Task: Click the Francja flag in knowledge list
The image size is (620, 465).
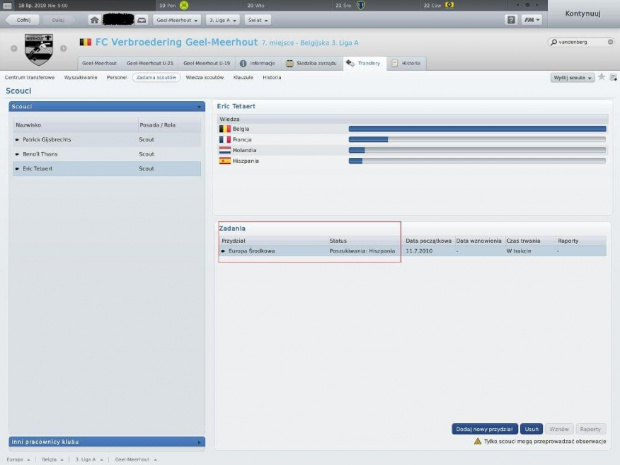Action: (x=225, y=140)
